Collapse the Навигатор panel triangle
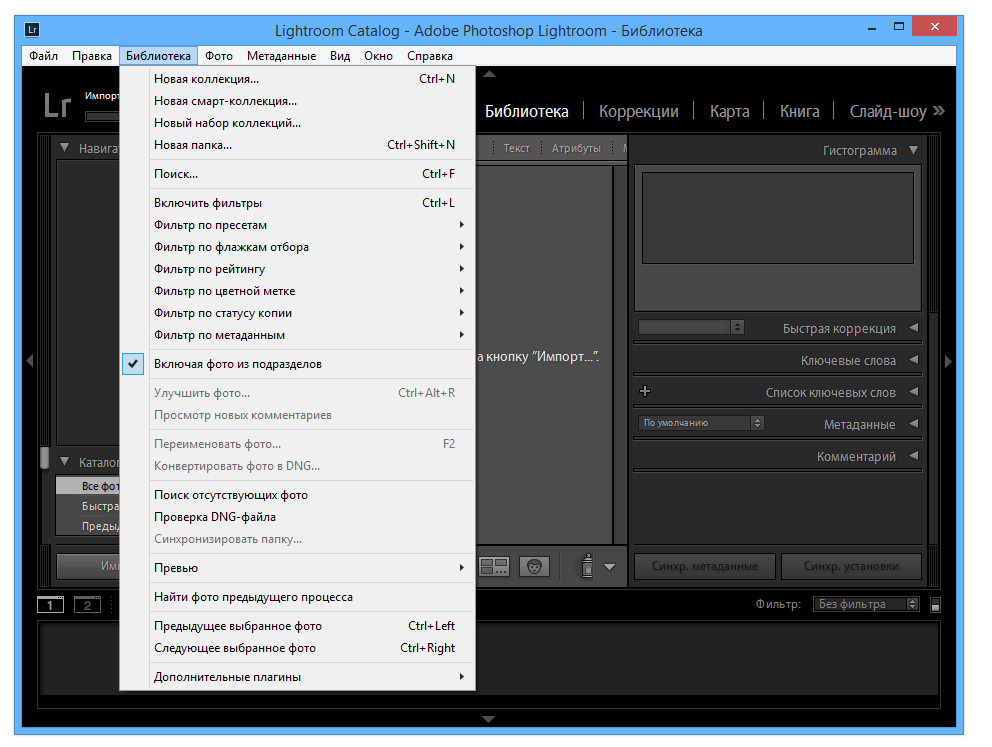 click(x=65, y=147)
